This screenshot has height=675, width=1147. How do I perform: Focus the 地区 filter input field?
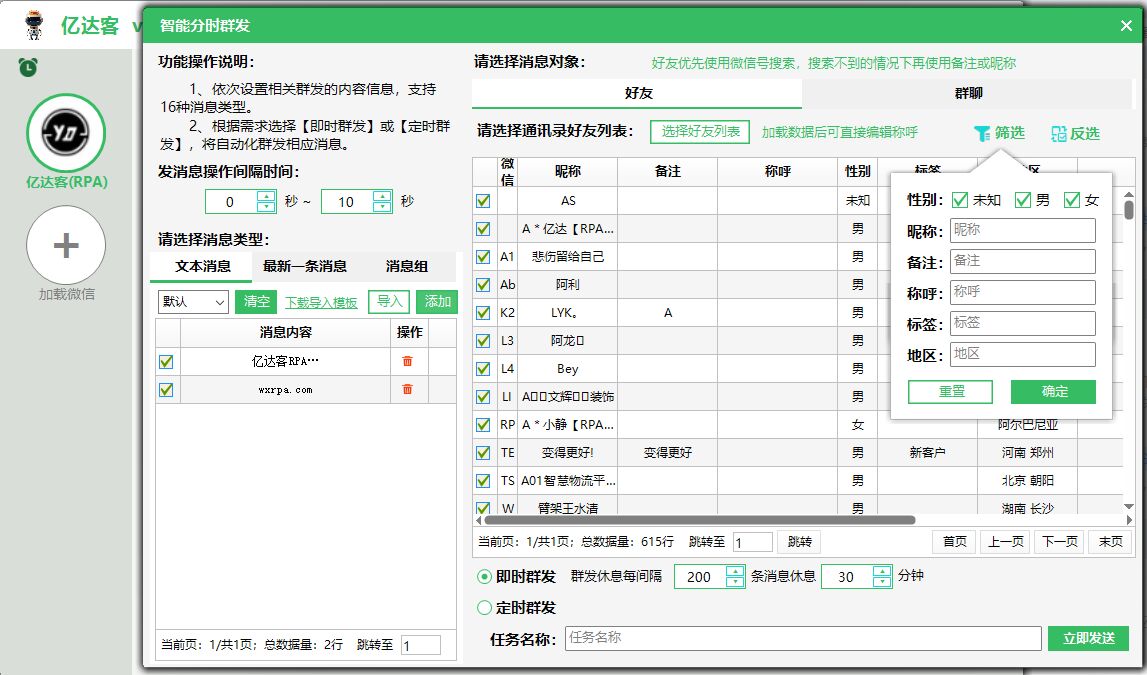tap(1023, 354)
